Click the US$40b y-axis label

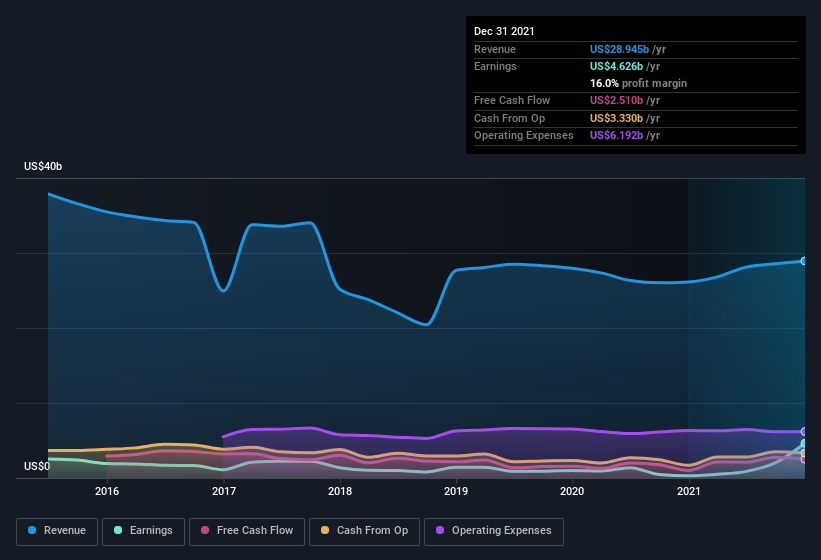pos(43,166)
